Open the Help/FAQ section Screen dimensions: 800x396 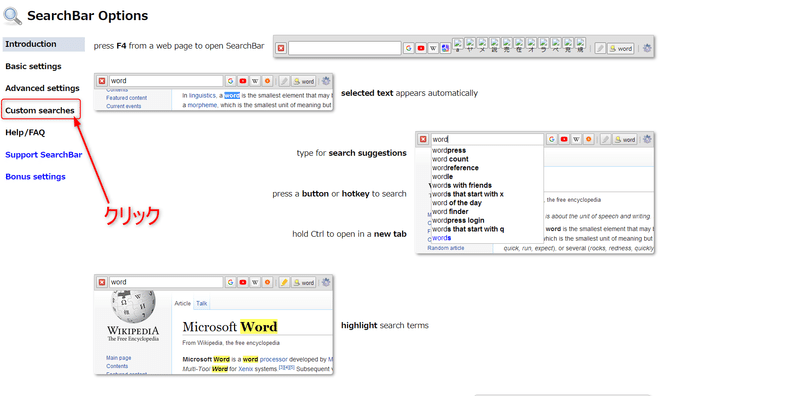25,133
